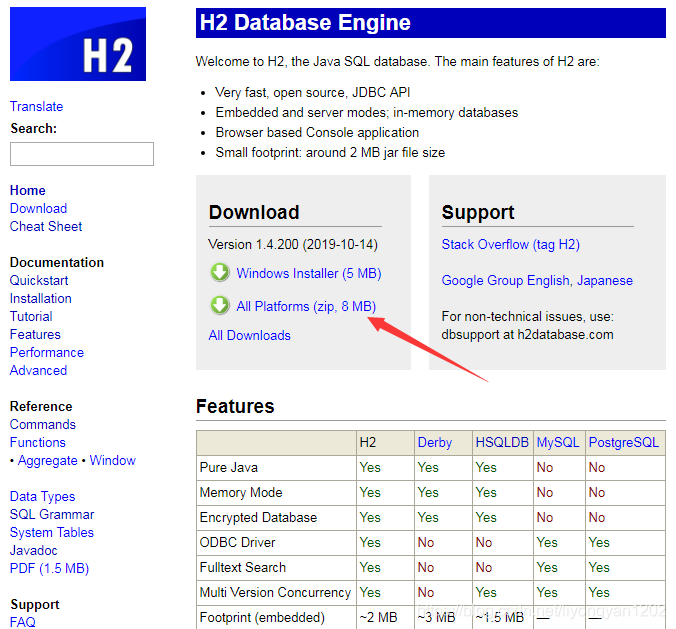Open Google Group English link
The width and height of the screenshot is (676, 629).
(x=506, y=281)
